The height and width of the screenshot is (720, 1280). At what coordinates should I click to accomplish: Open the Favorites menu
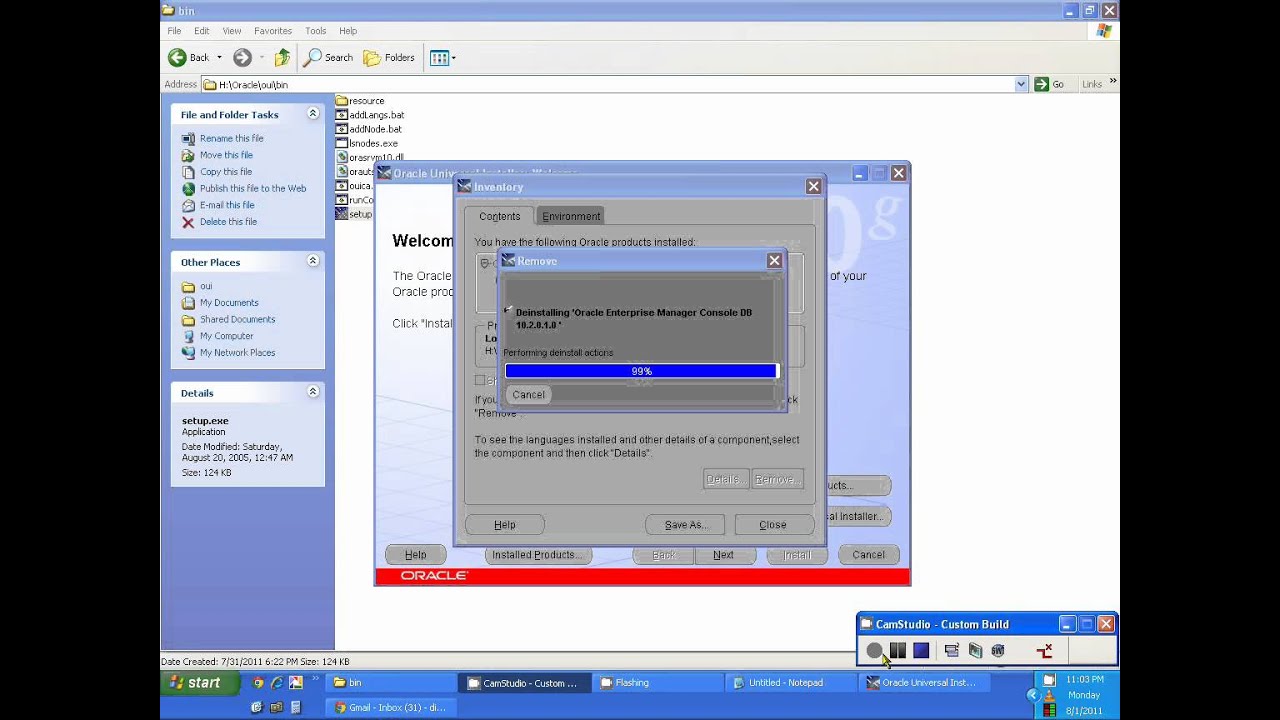point(273,31)
